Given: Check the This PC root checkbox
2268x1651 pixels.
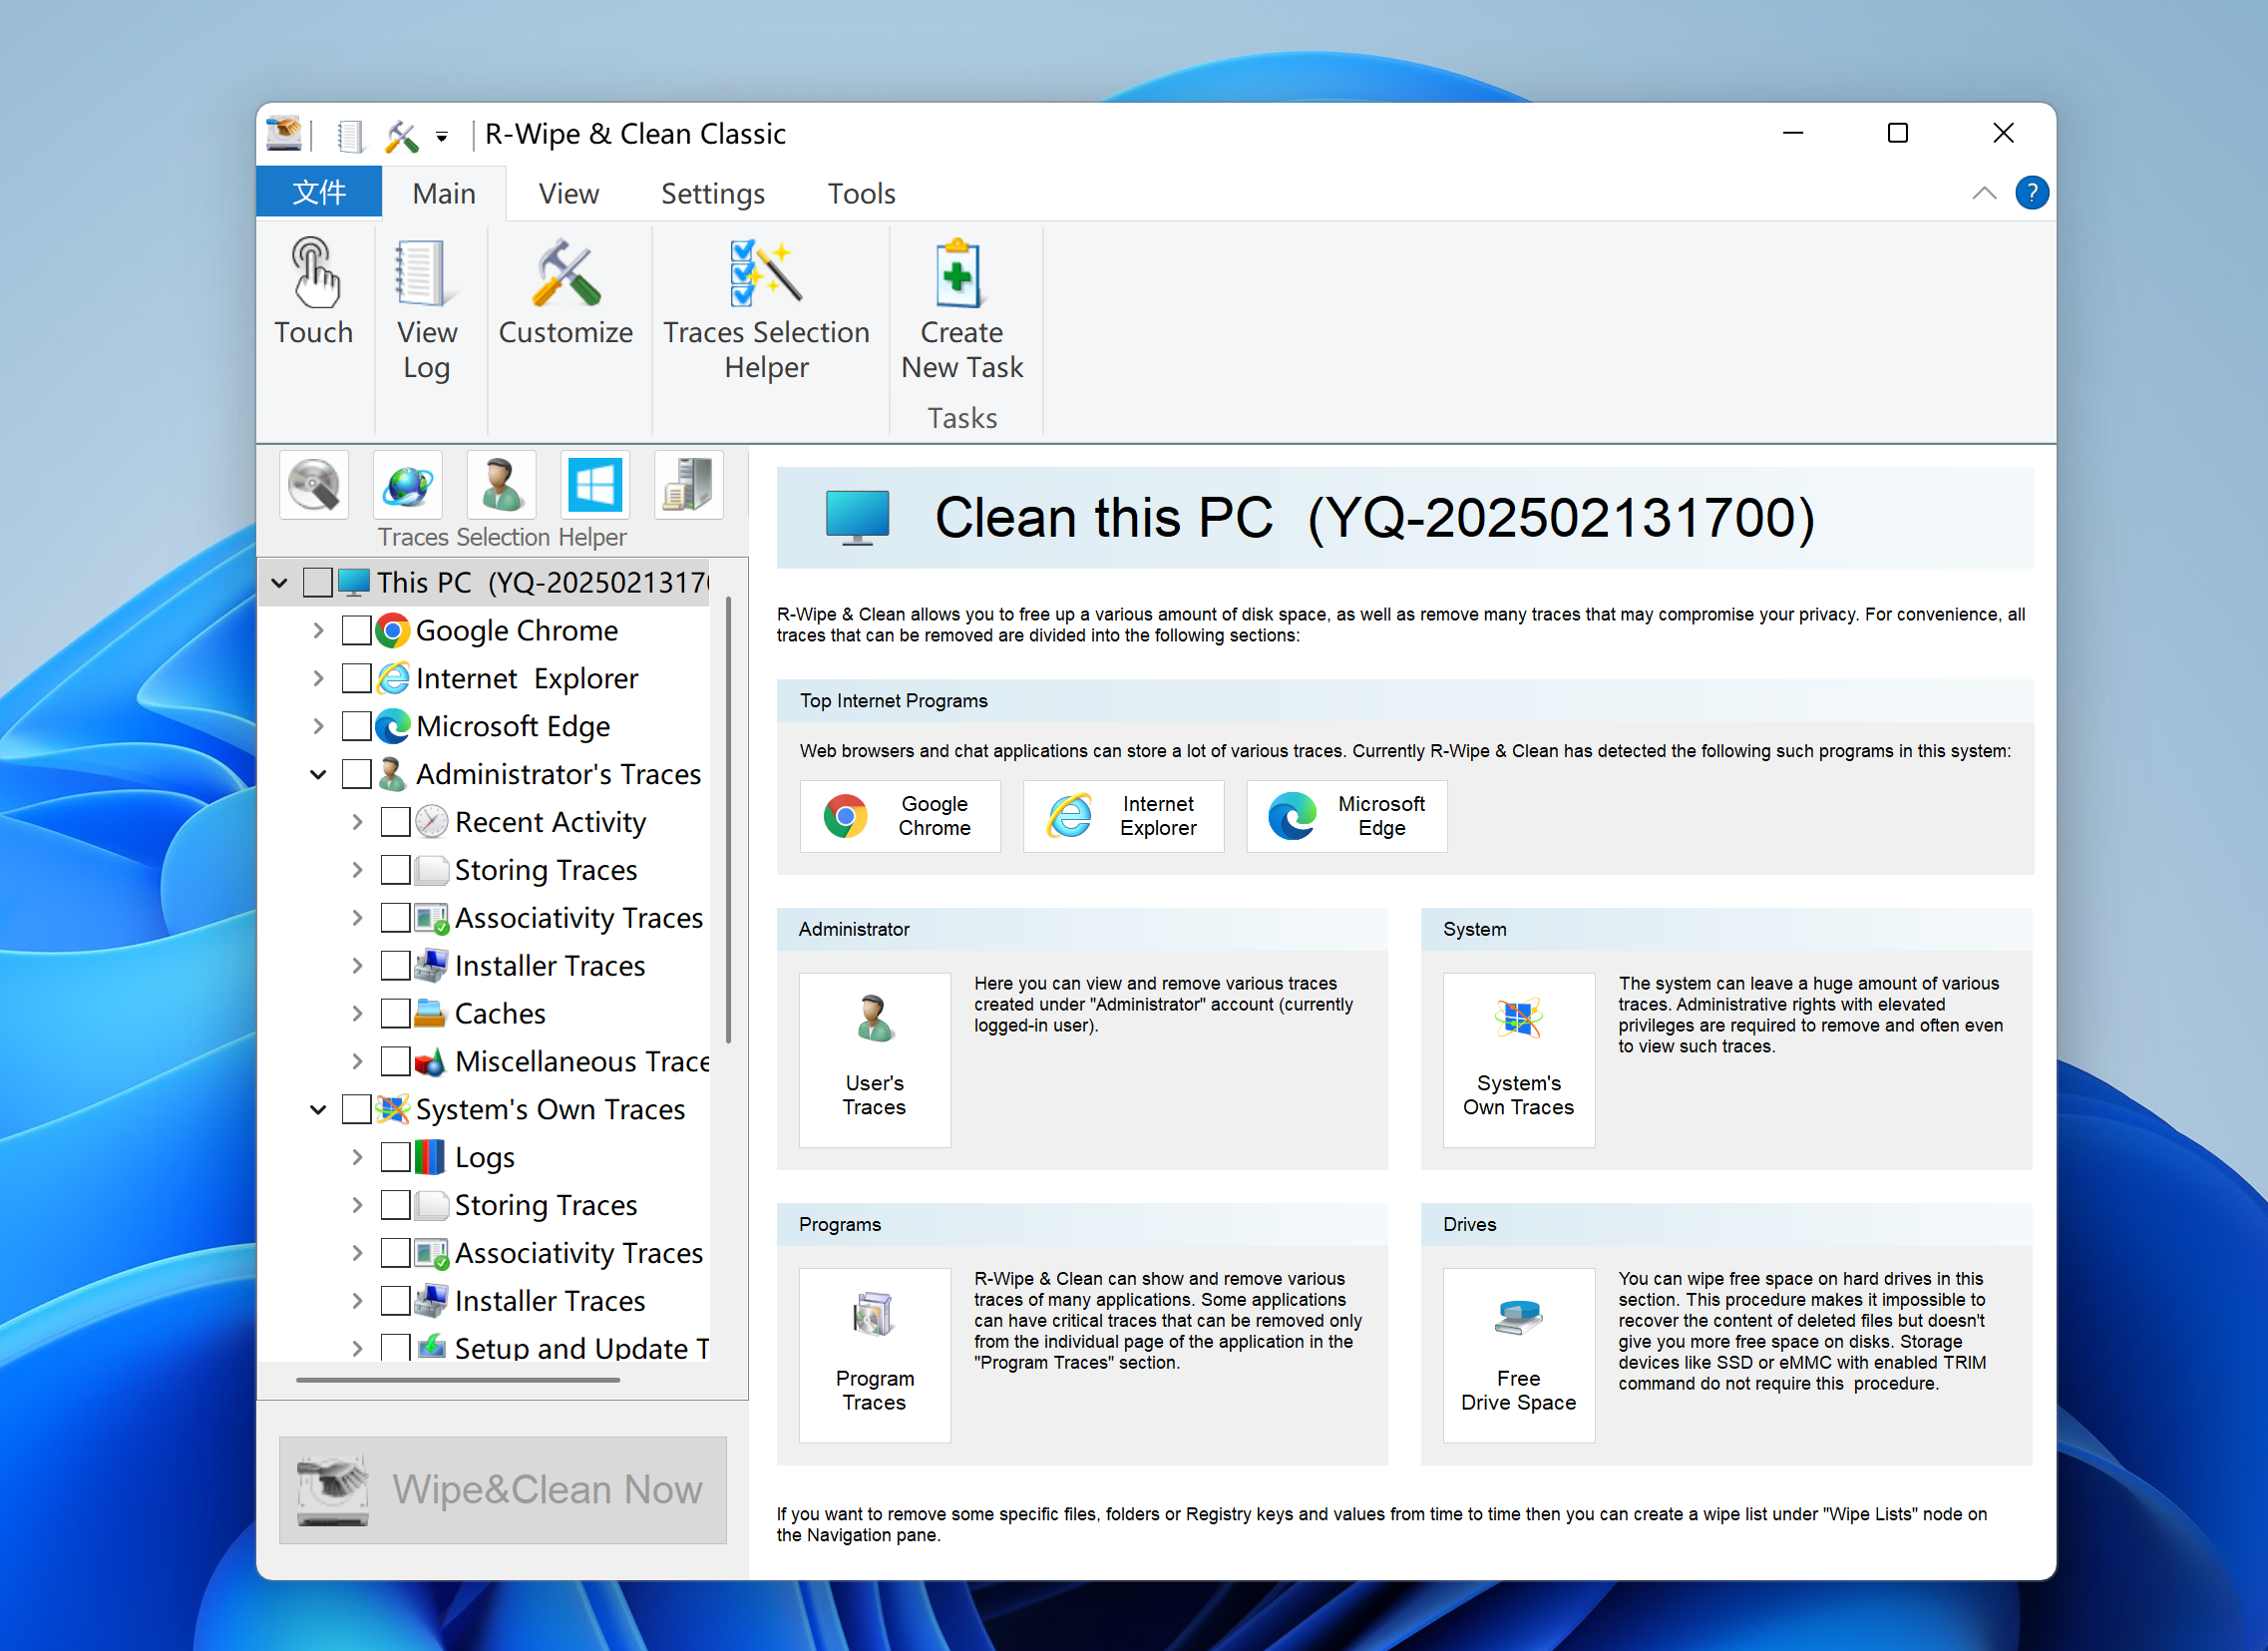Looking at the screenshot, I should coord(318,583).
